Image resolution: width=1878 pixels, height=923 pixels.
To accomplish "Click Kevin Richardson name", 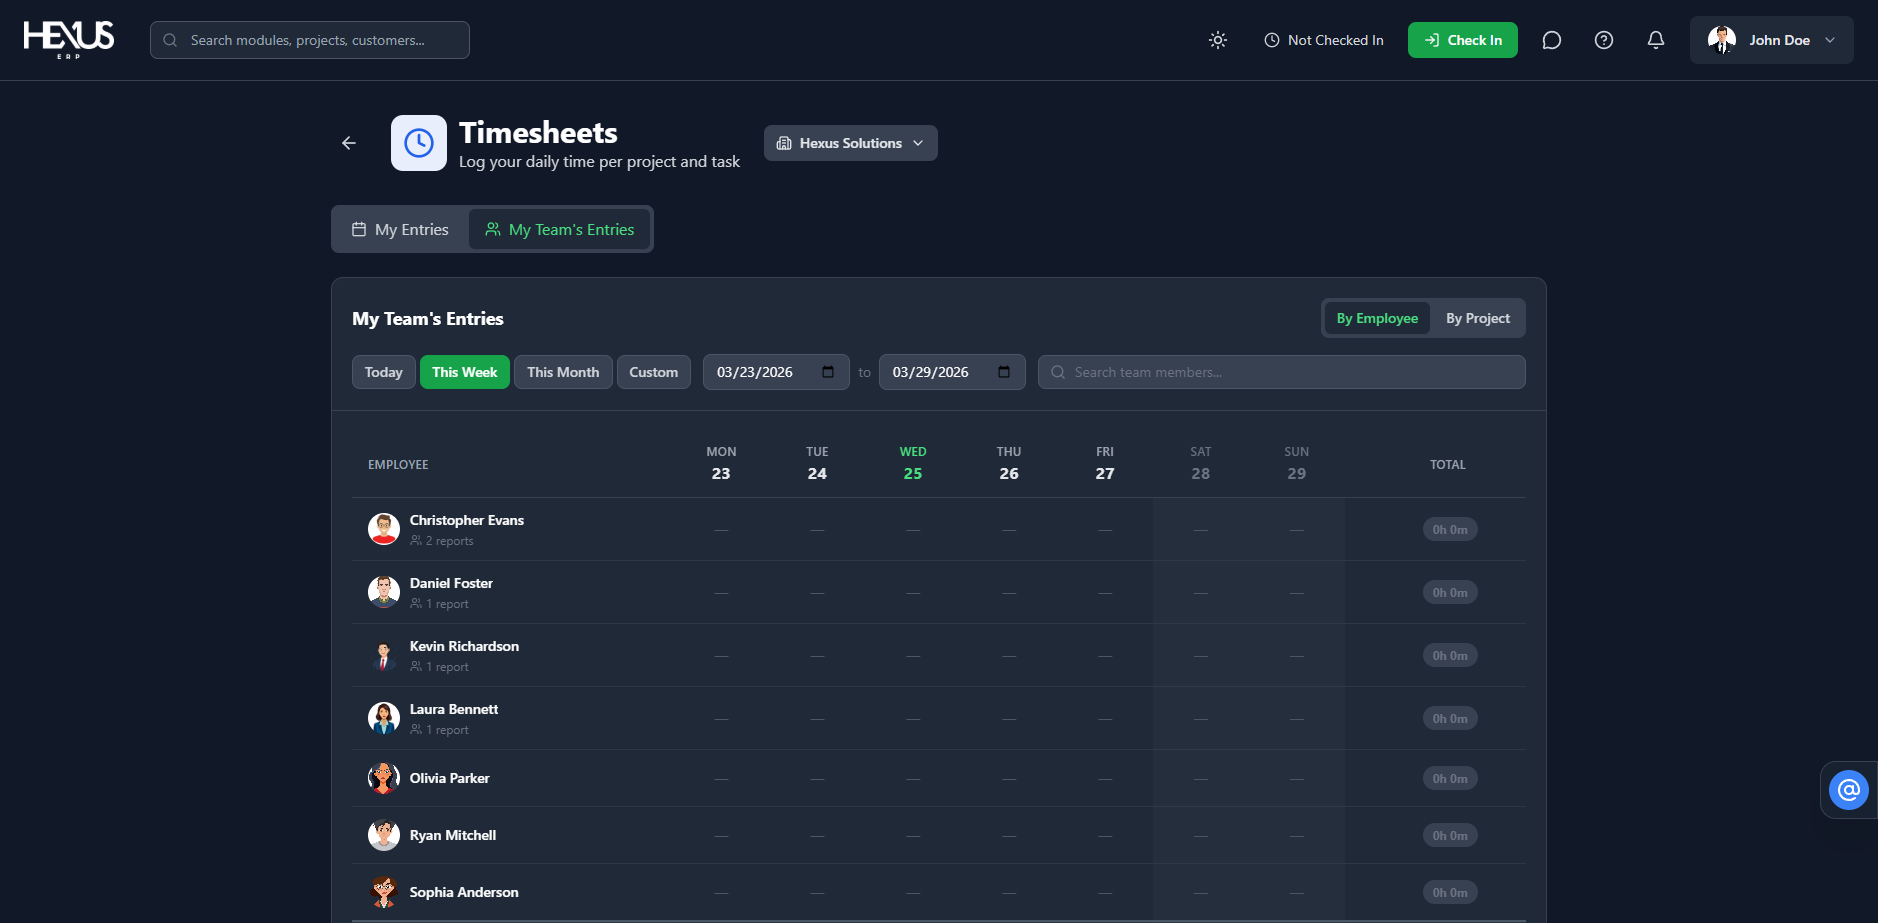I will click(464, 646).
